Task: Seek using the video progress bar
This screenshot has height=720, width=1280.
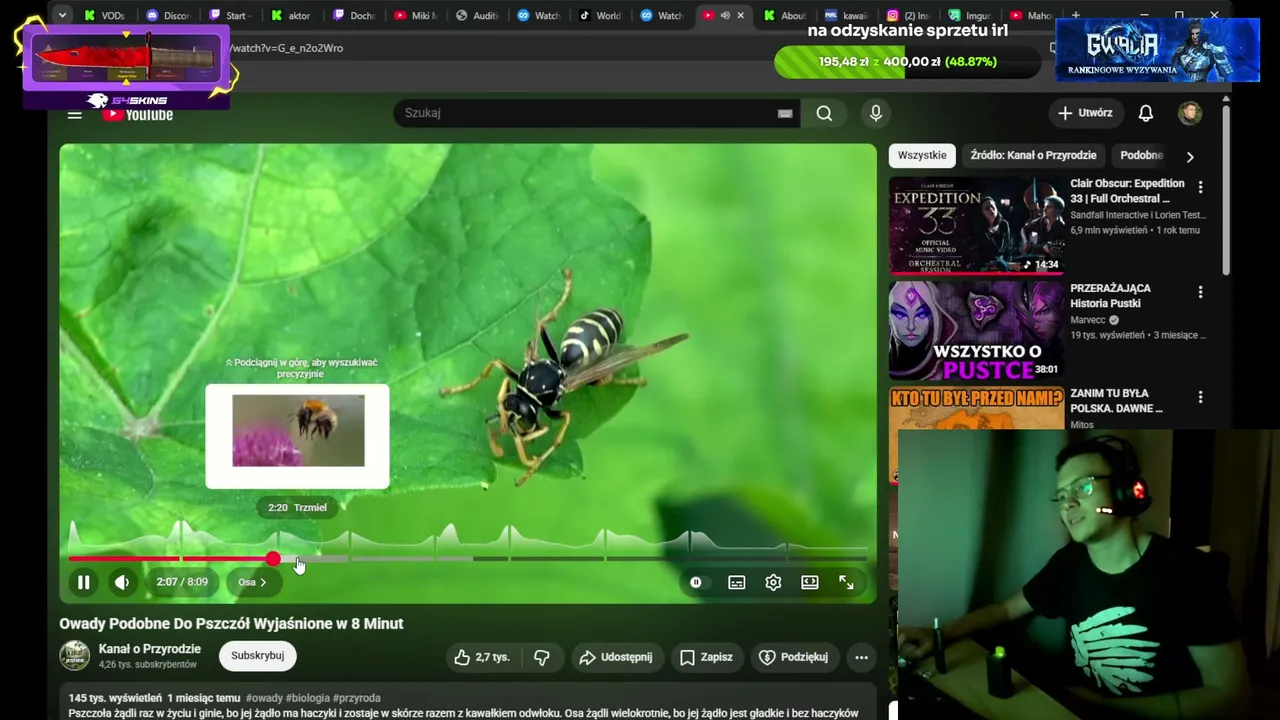Action: click(468, 558)
